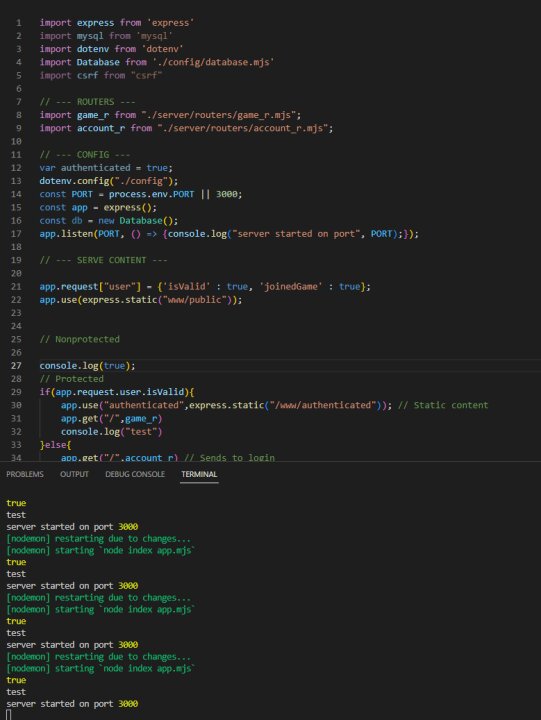Click the './config/database.mjs' import path string
The image size is (541, 720).
tap(214, 62)
